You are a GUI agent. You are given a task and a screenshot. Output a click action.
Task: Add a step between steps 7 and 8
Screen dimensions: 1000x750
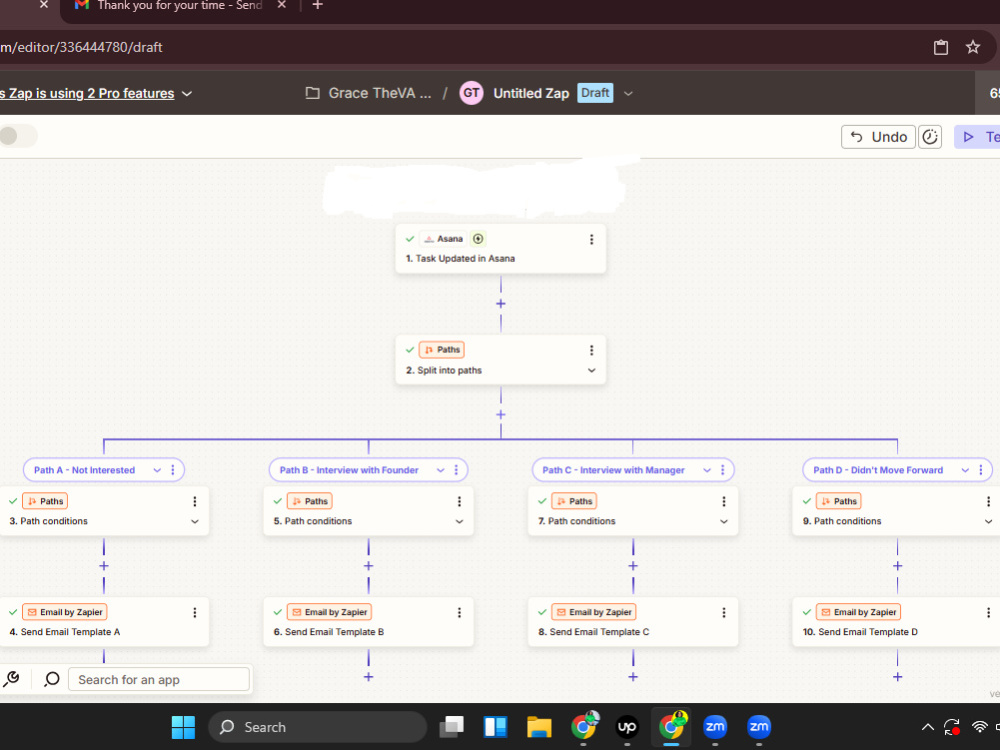[x=633, y=566]
